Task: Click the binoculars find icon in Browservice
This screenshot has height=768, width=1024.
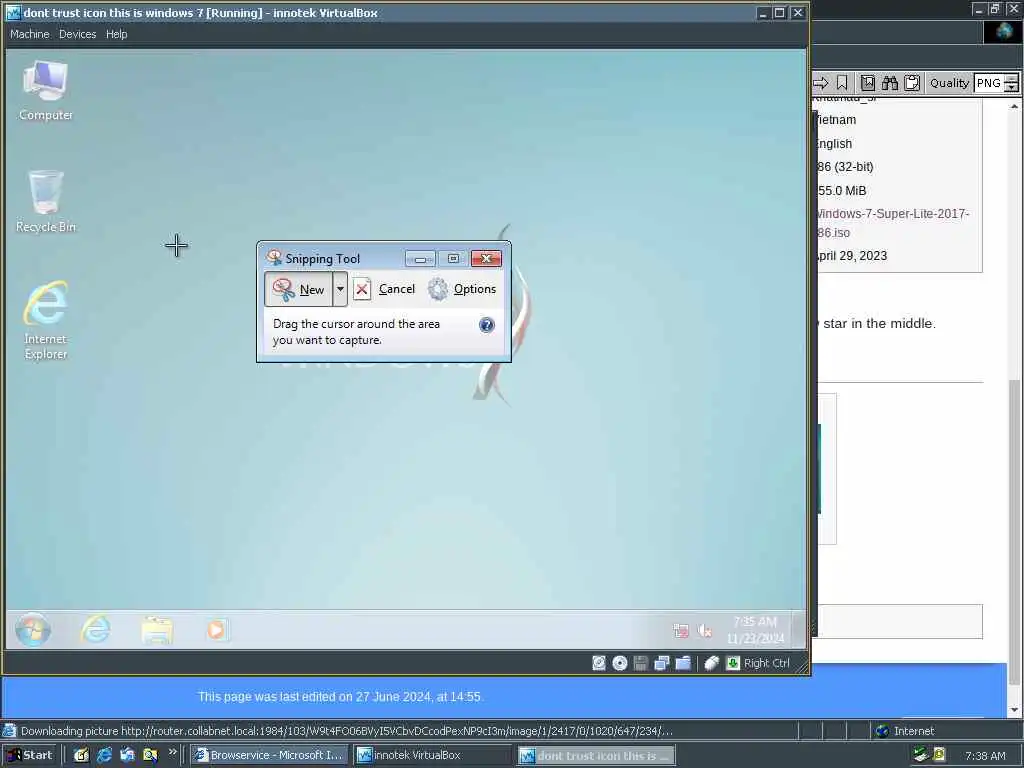Action: click(889, 83)
